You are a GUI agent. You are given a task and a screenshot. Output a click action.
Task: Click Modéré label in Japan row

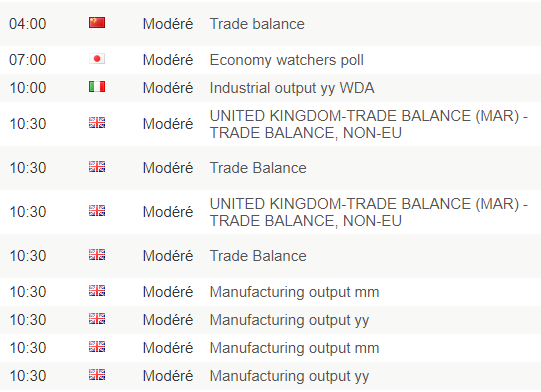pyautogui.click(x=168, y=60)
